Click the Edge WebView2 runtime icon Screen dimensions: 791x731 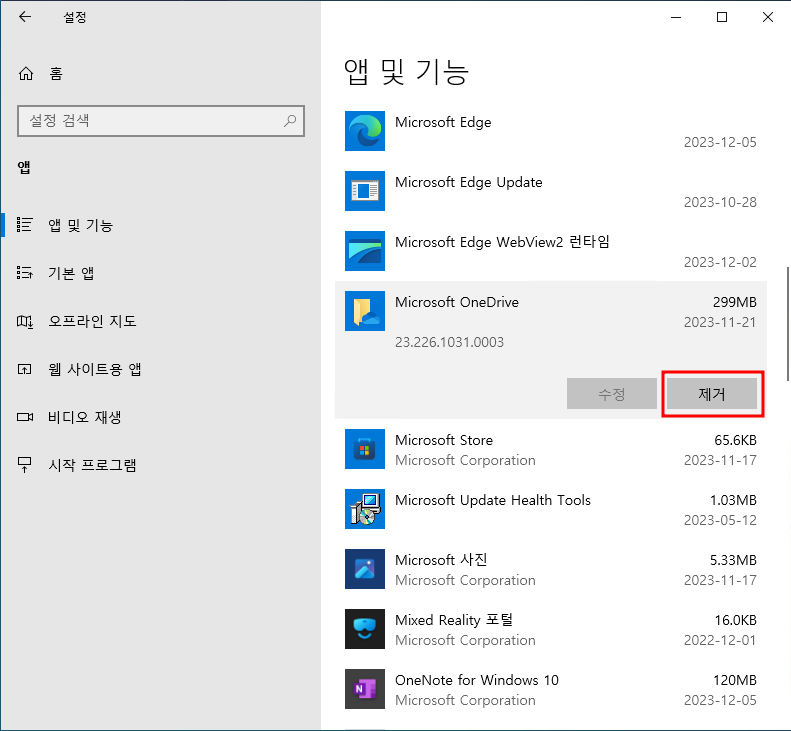coord(364,251)
